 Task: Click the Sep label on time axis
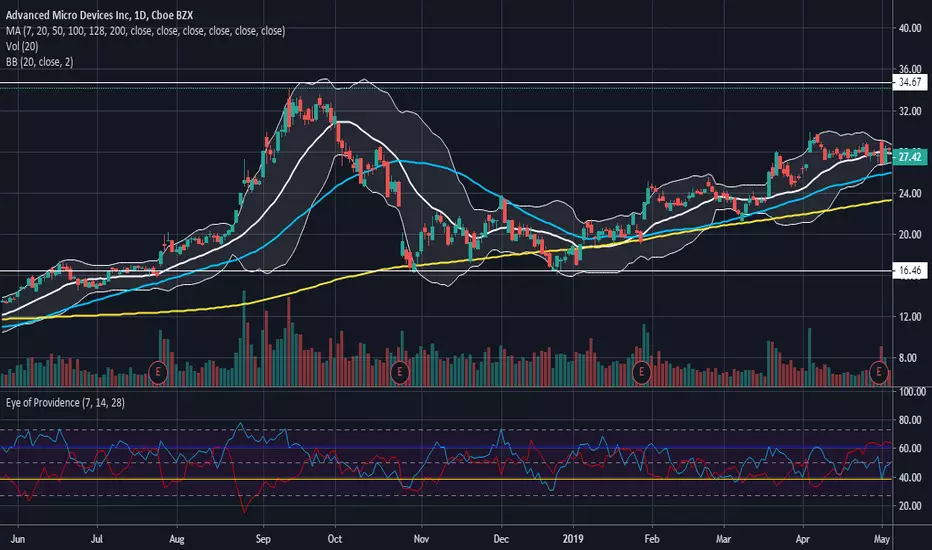coord(263,539)
